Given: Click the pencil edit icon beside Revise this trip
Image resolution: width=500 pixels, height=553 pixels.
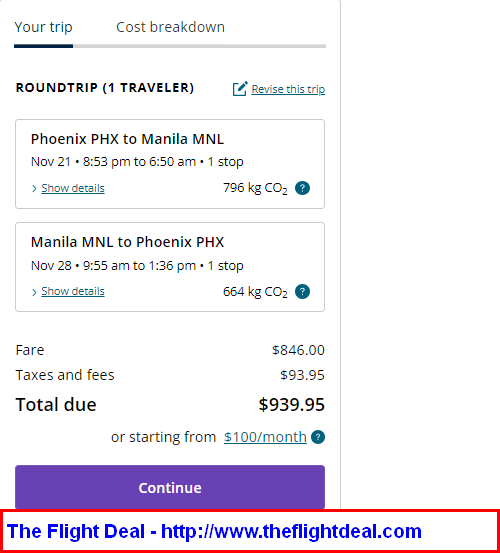Looking at the screenshot, I should click(x=240, y=89).
